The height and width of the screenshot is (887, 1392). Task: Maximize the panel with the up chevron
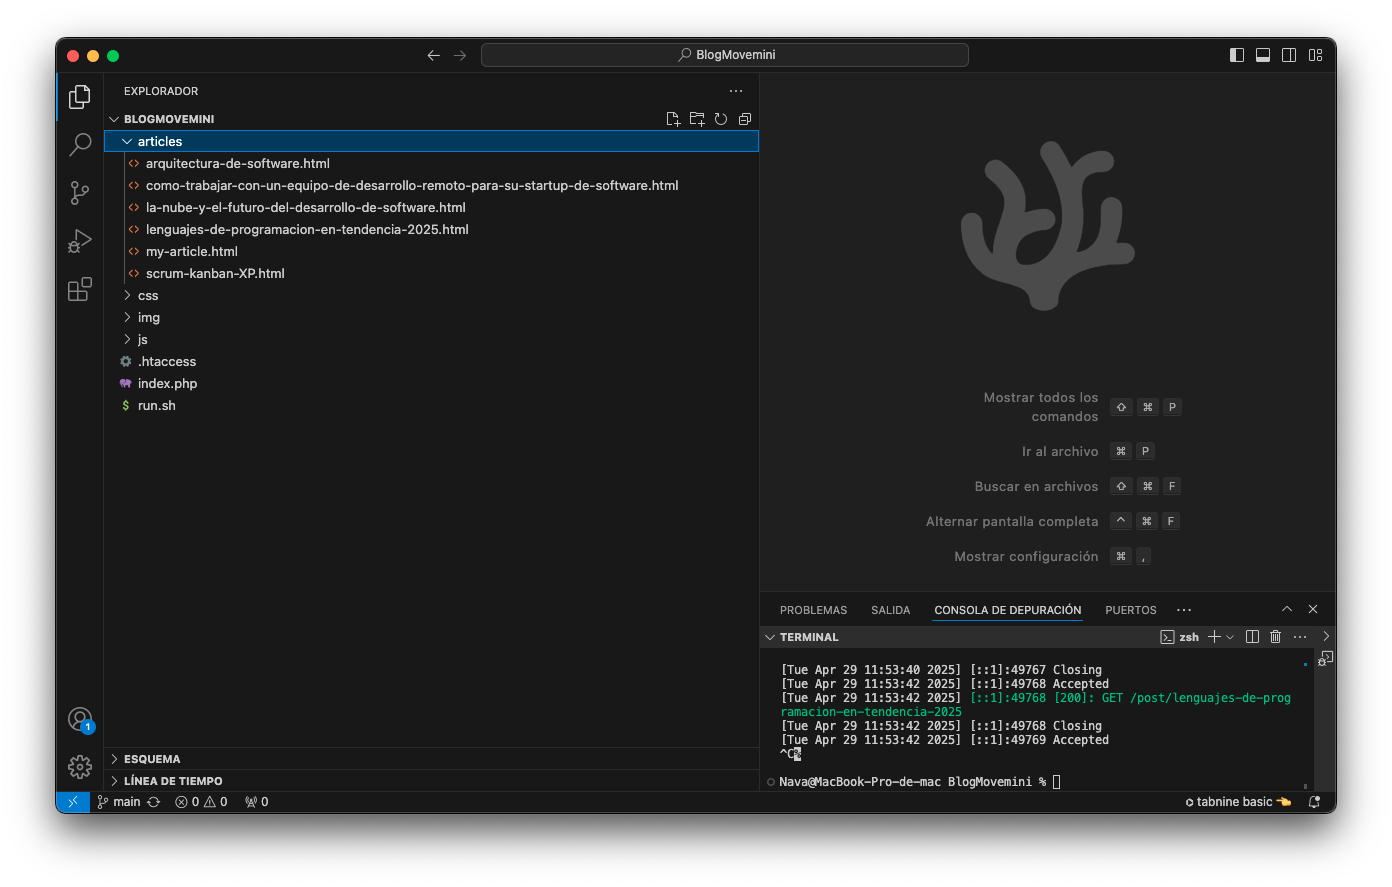pyautogui.click(x=1287, y=609)
